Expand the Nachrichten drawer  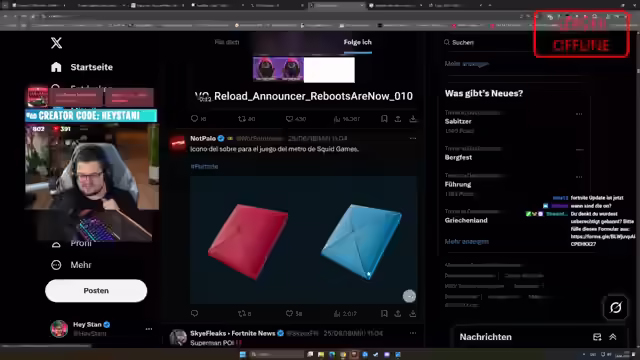pyautogui.click(x=613, y=337)
